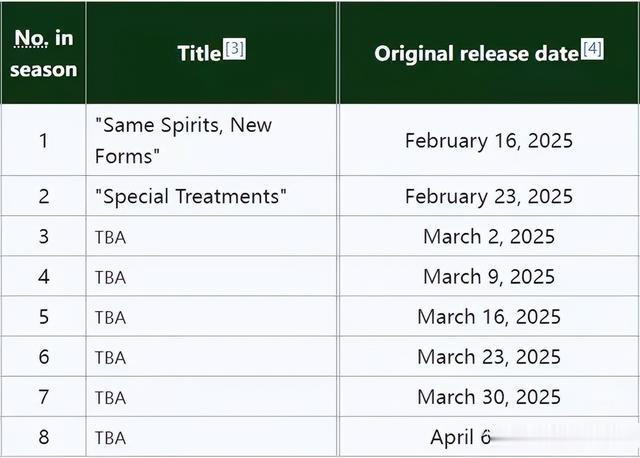Click the March 2, 2025 date cell
The image size is (640, 458).
tap(489, 236)
